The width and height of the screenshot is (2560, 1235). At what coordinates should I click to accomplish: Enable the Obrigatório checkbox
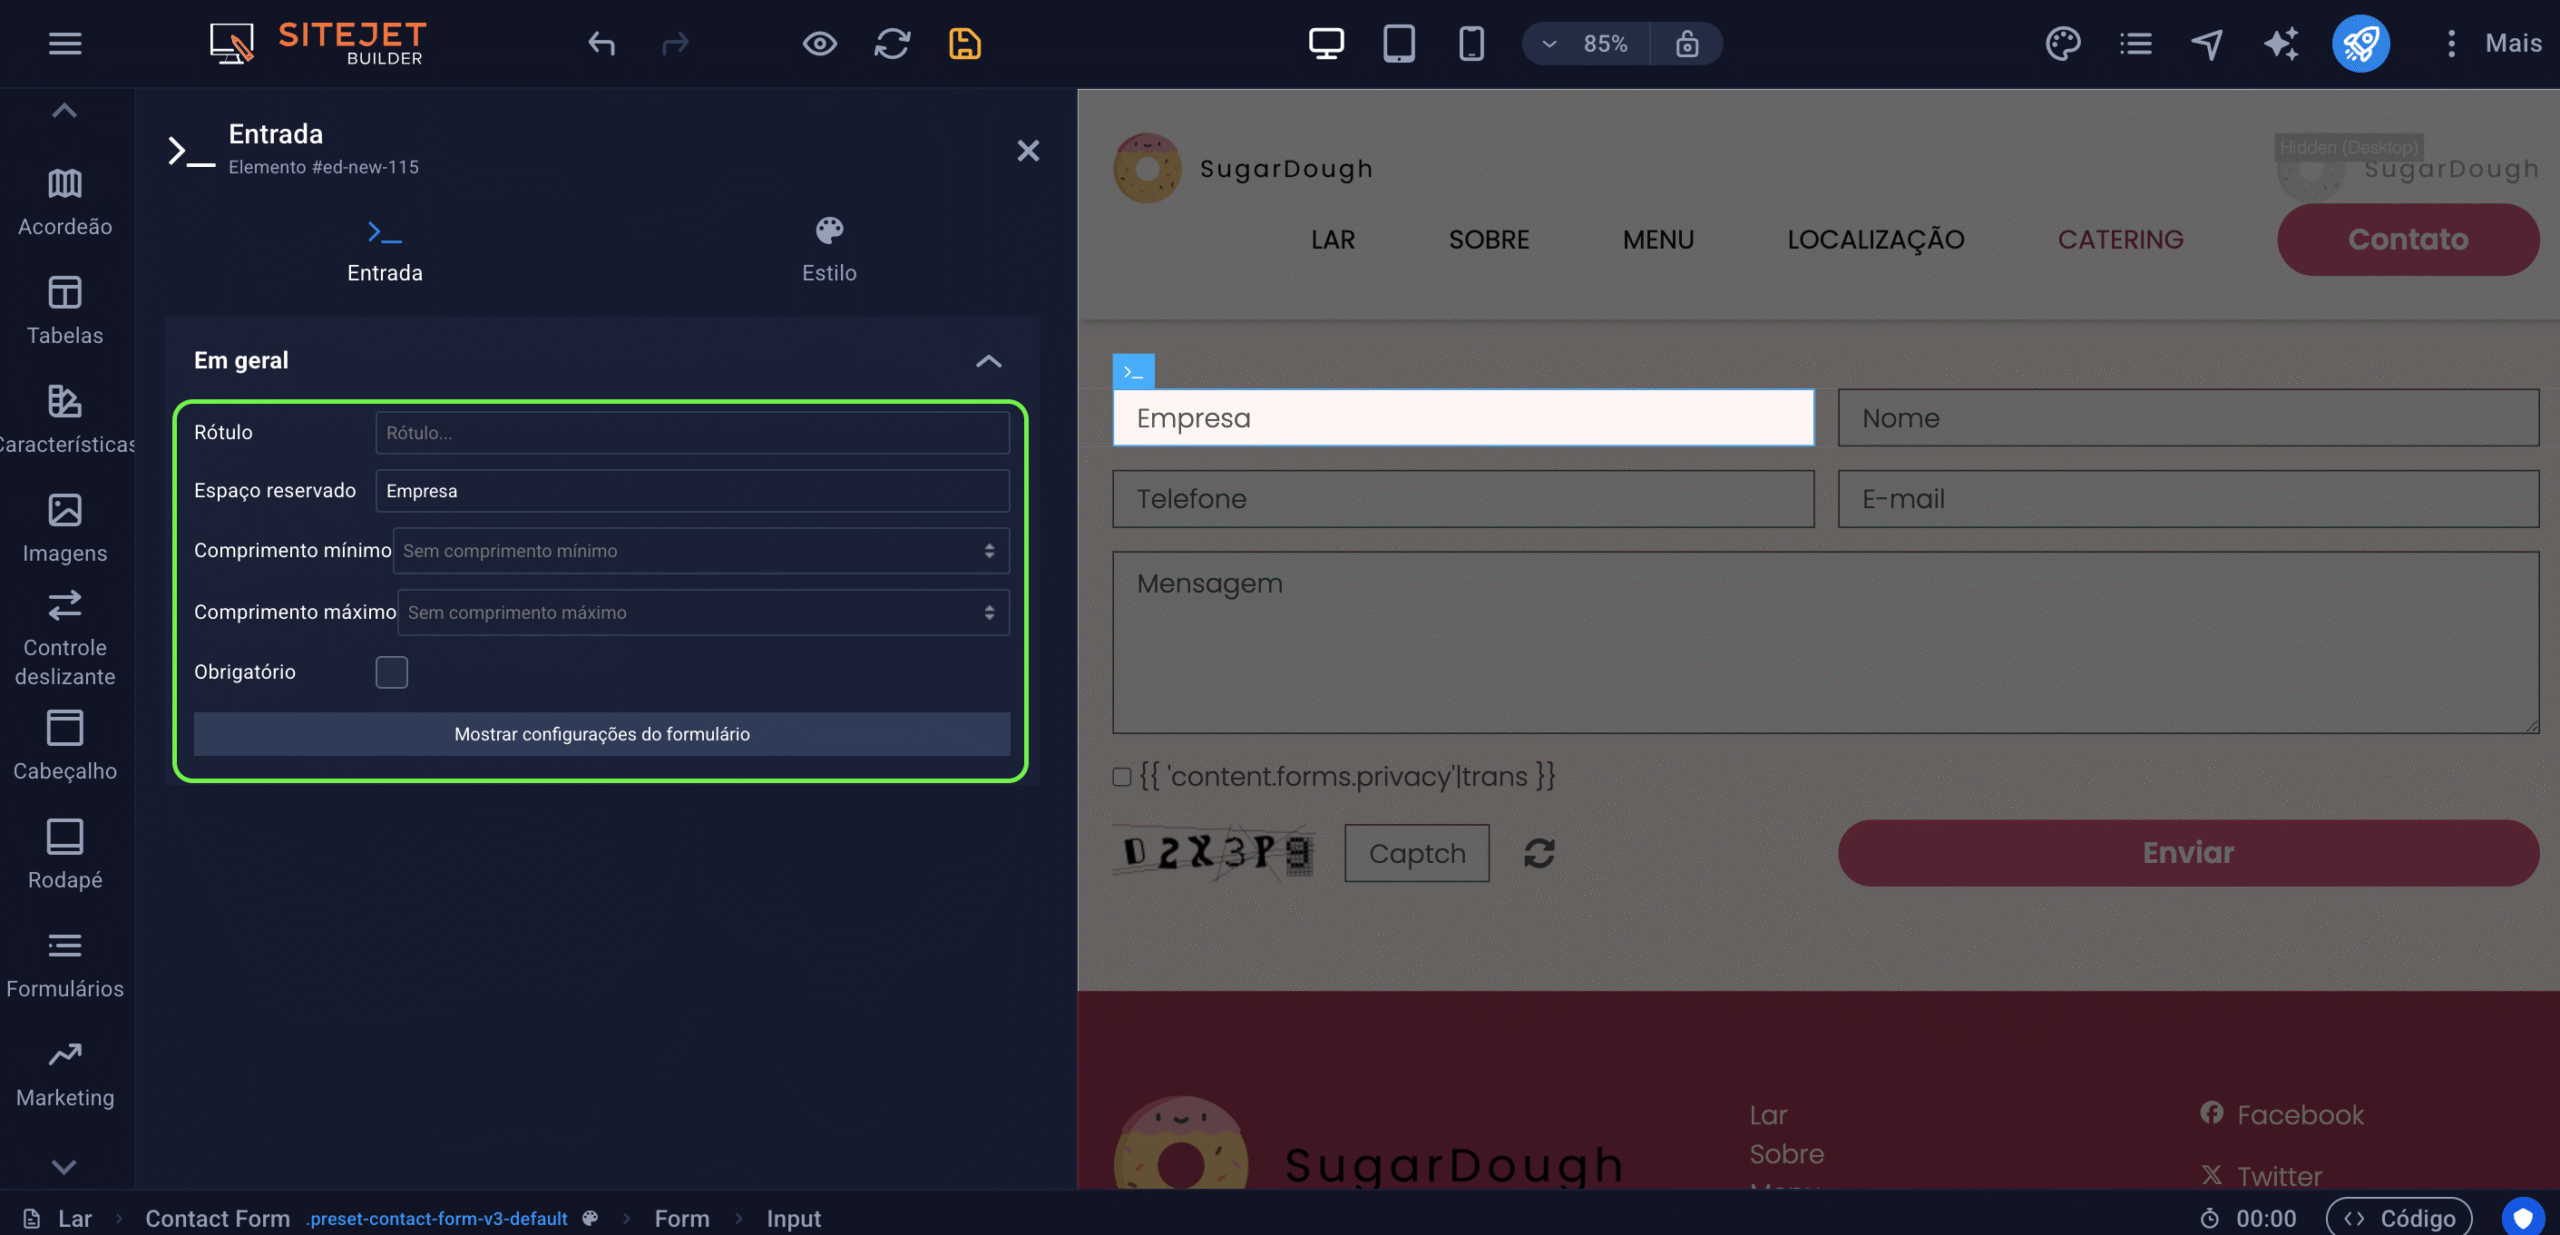(391, 672)
